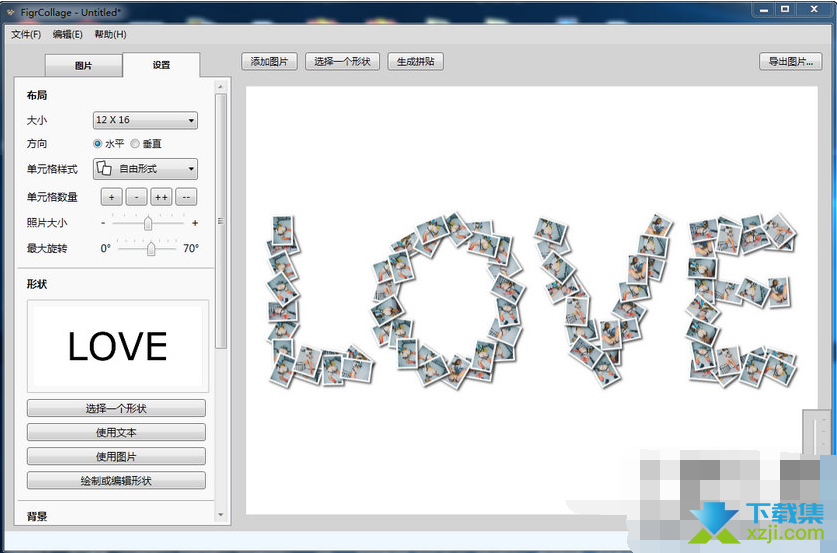Click the settings panel scroll up arrow

[x=221, y=86]
